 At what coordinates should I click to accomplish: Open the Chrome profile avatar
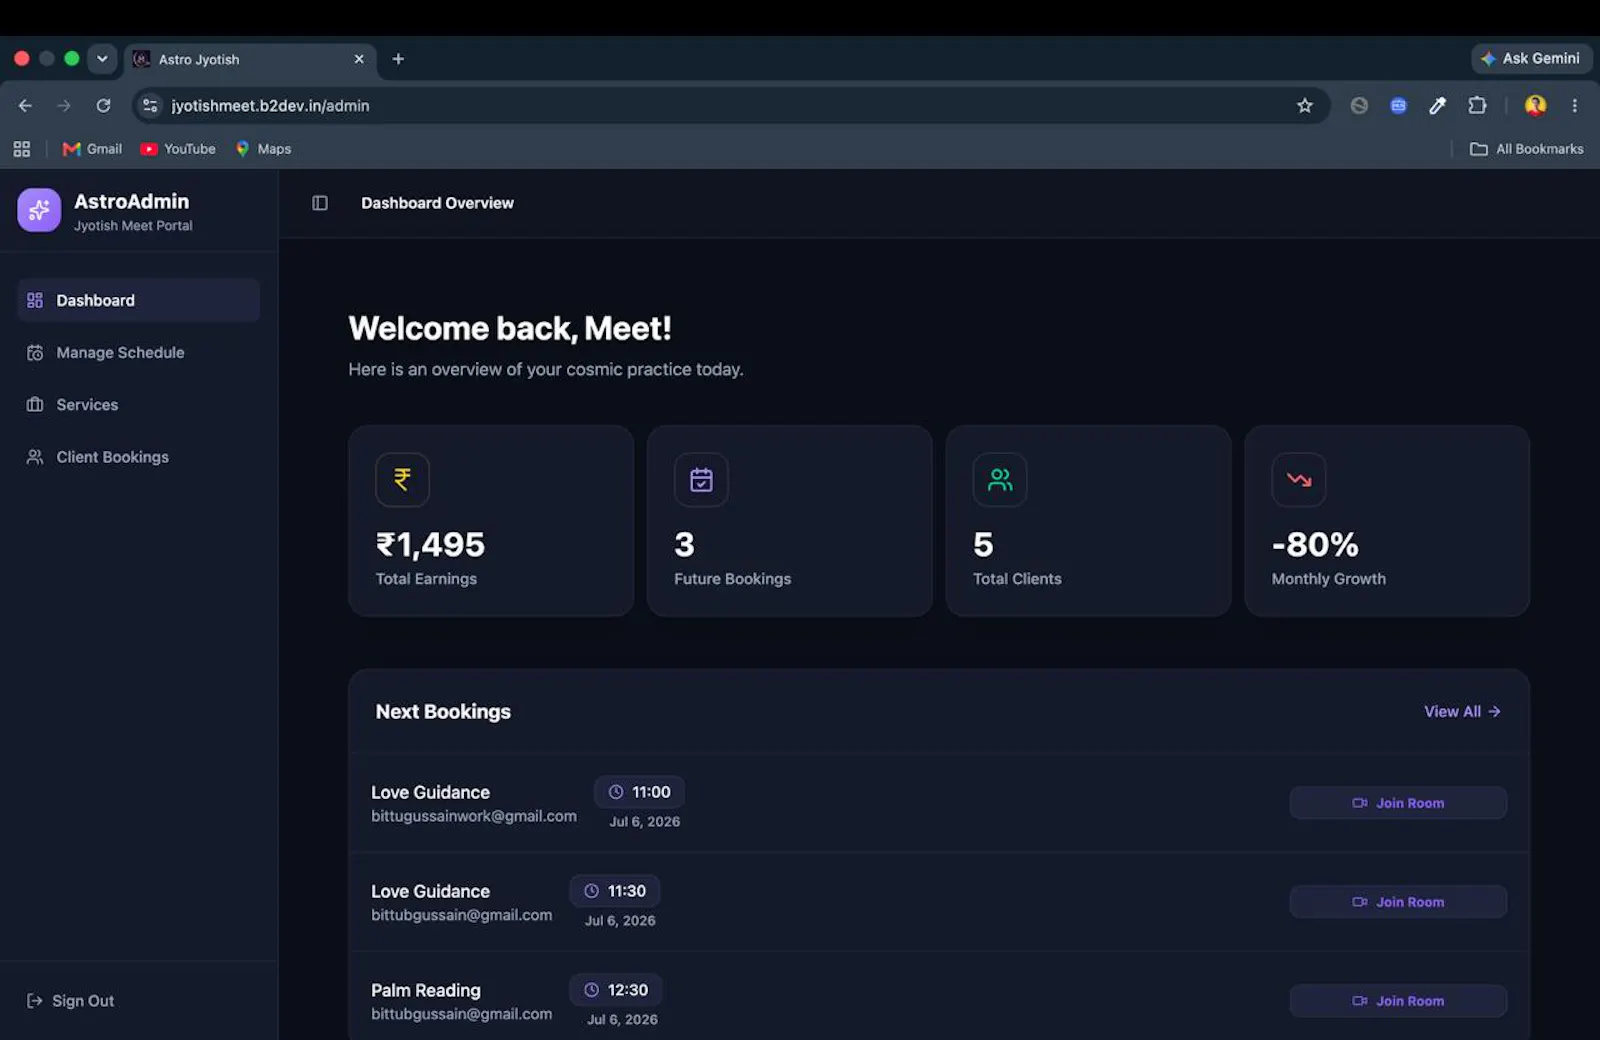click(1535, 105)
